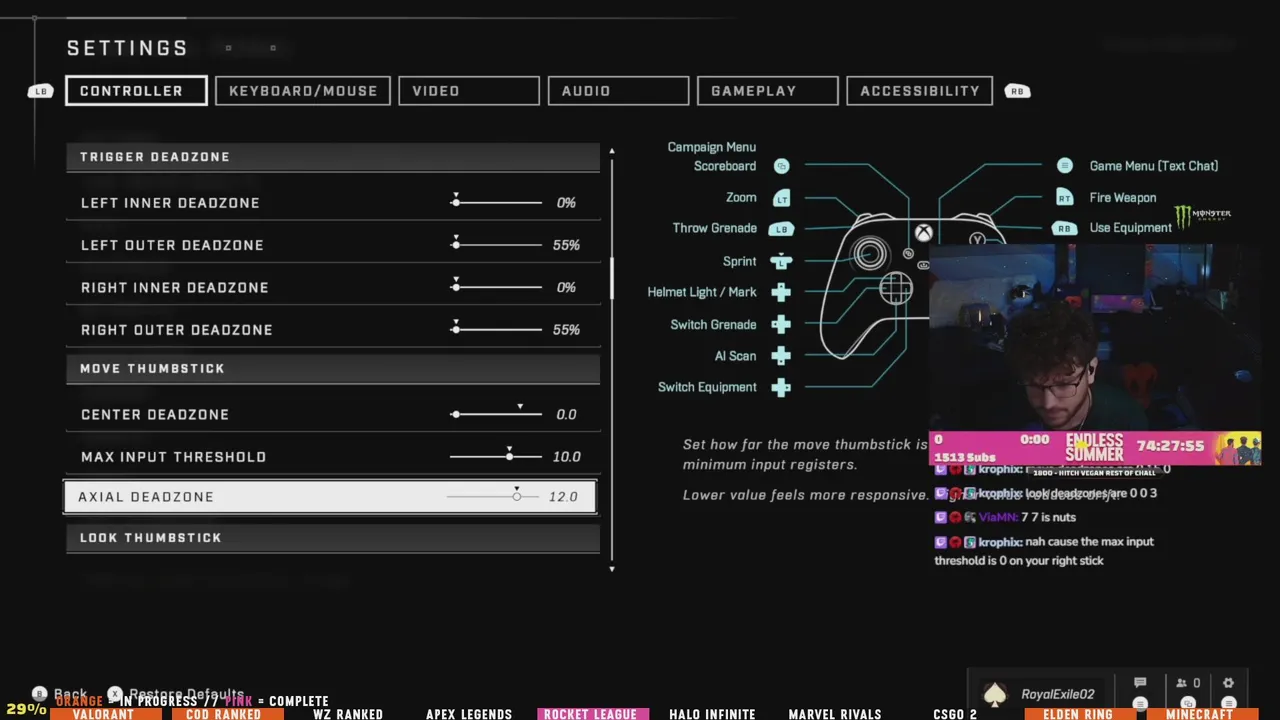Collapse the Move Thumbstick section header
Image resolution: width=1280 pixels, height=720 pixels.
coord(333,369)
